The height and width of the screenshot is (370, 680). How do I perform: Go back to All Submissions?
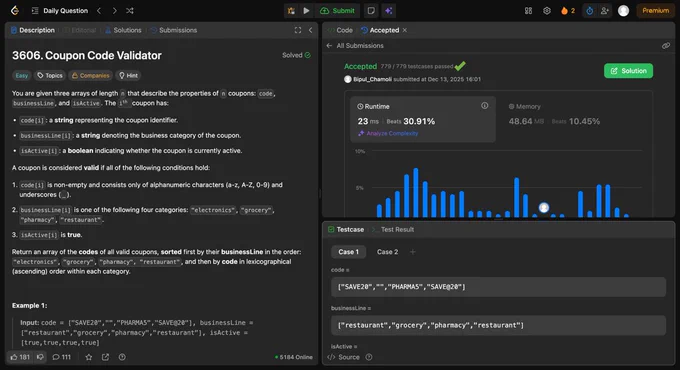click(355, 46)
